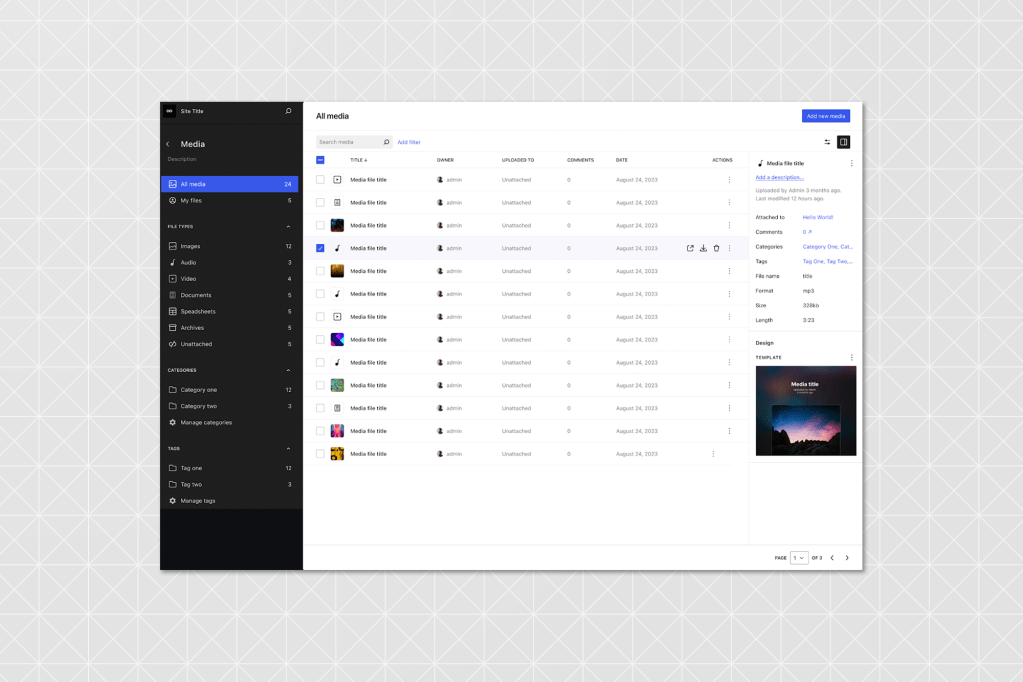The width and height of the screenshot is (1023, 682).
Task: Open the comments count link in details
Action: point(807,232)
